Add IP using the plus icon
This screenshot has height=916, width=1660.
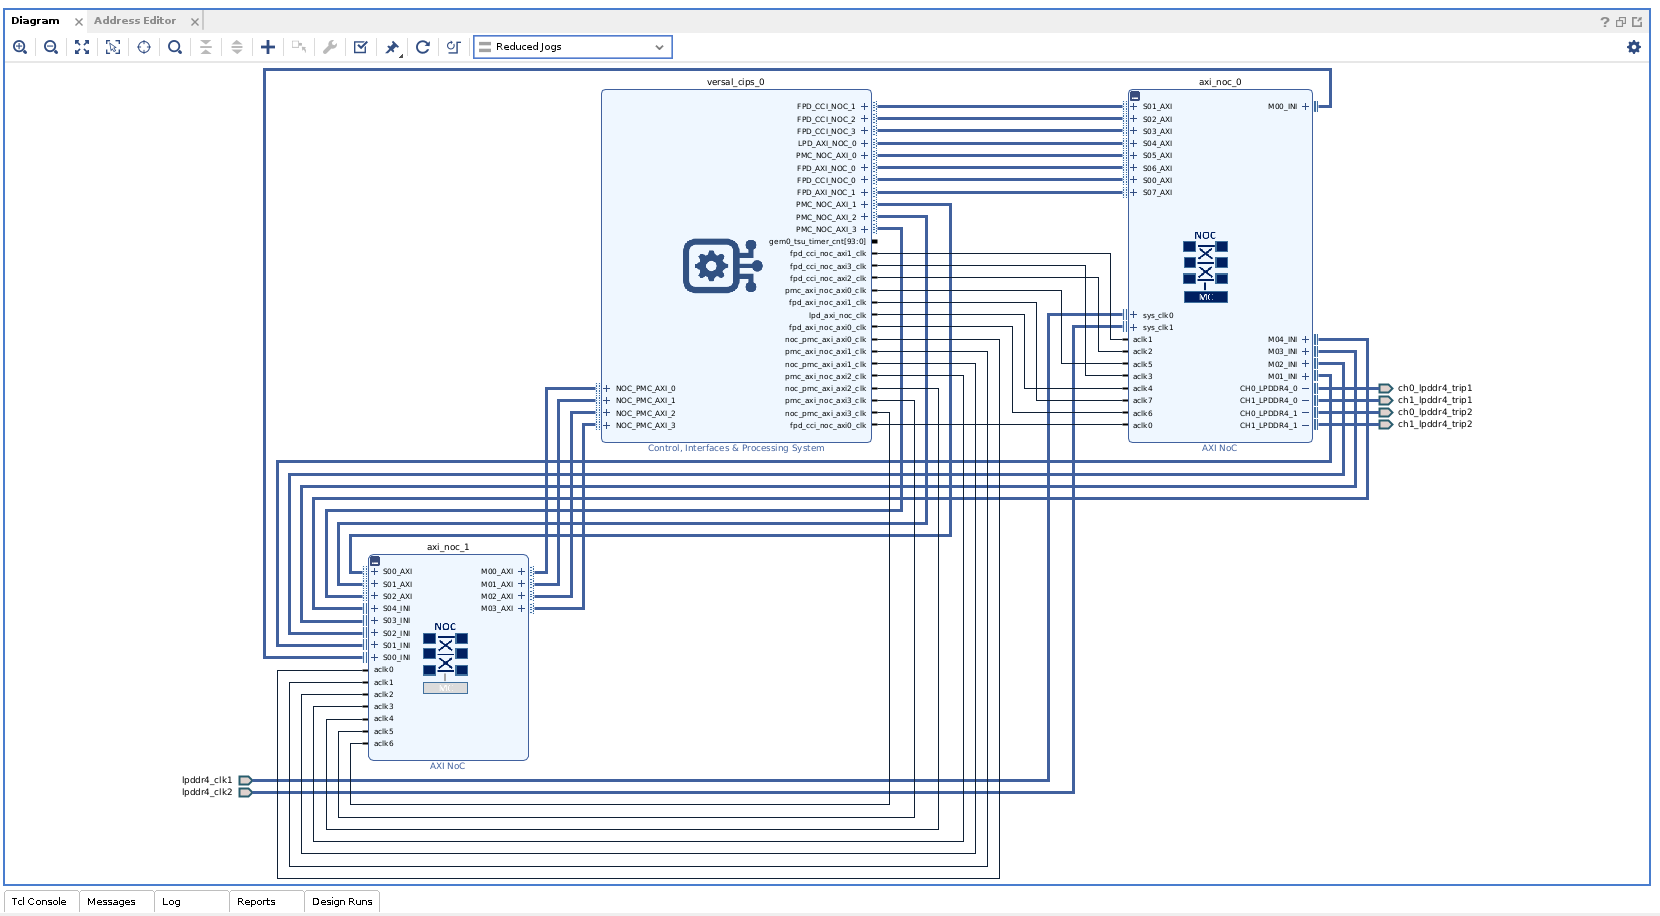click(x=267, y=47)
